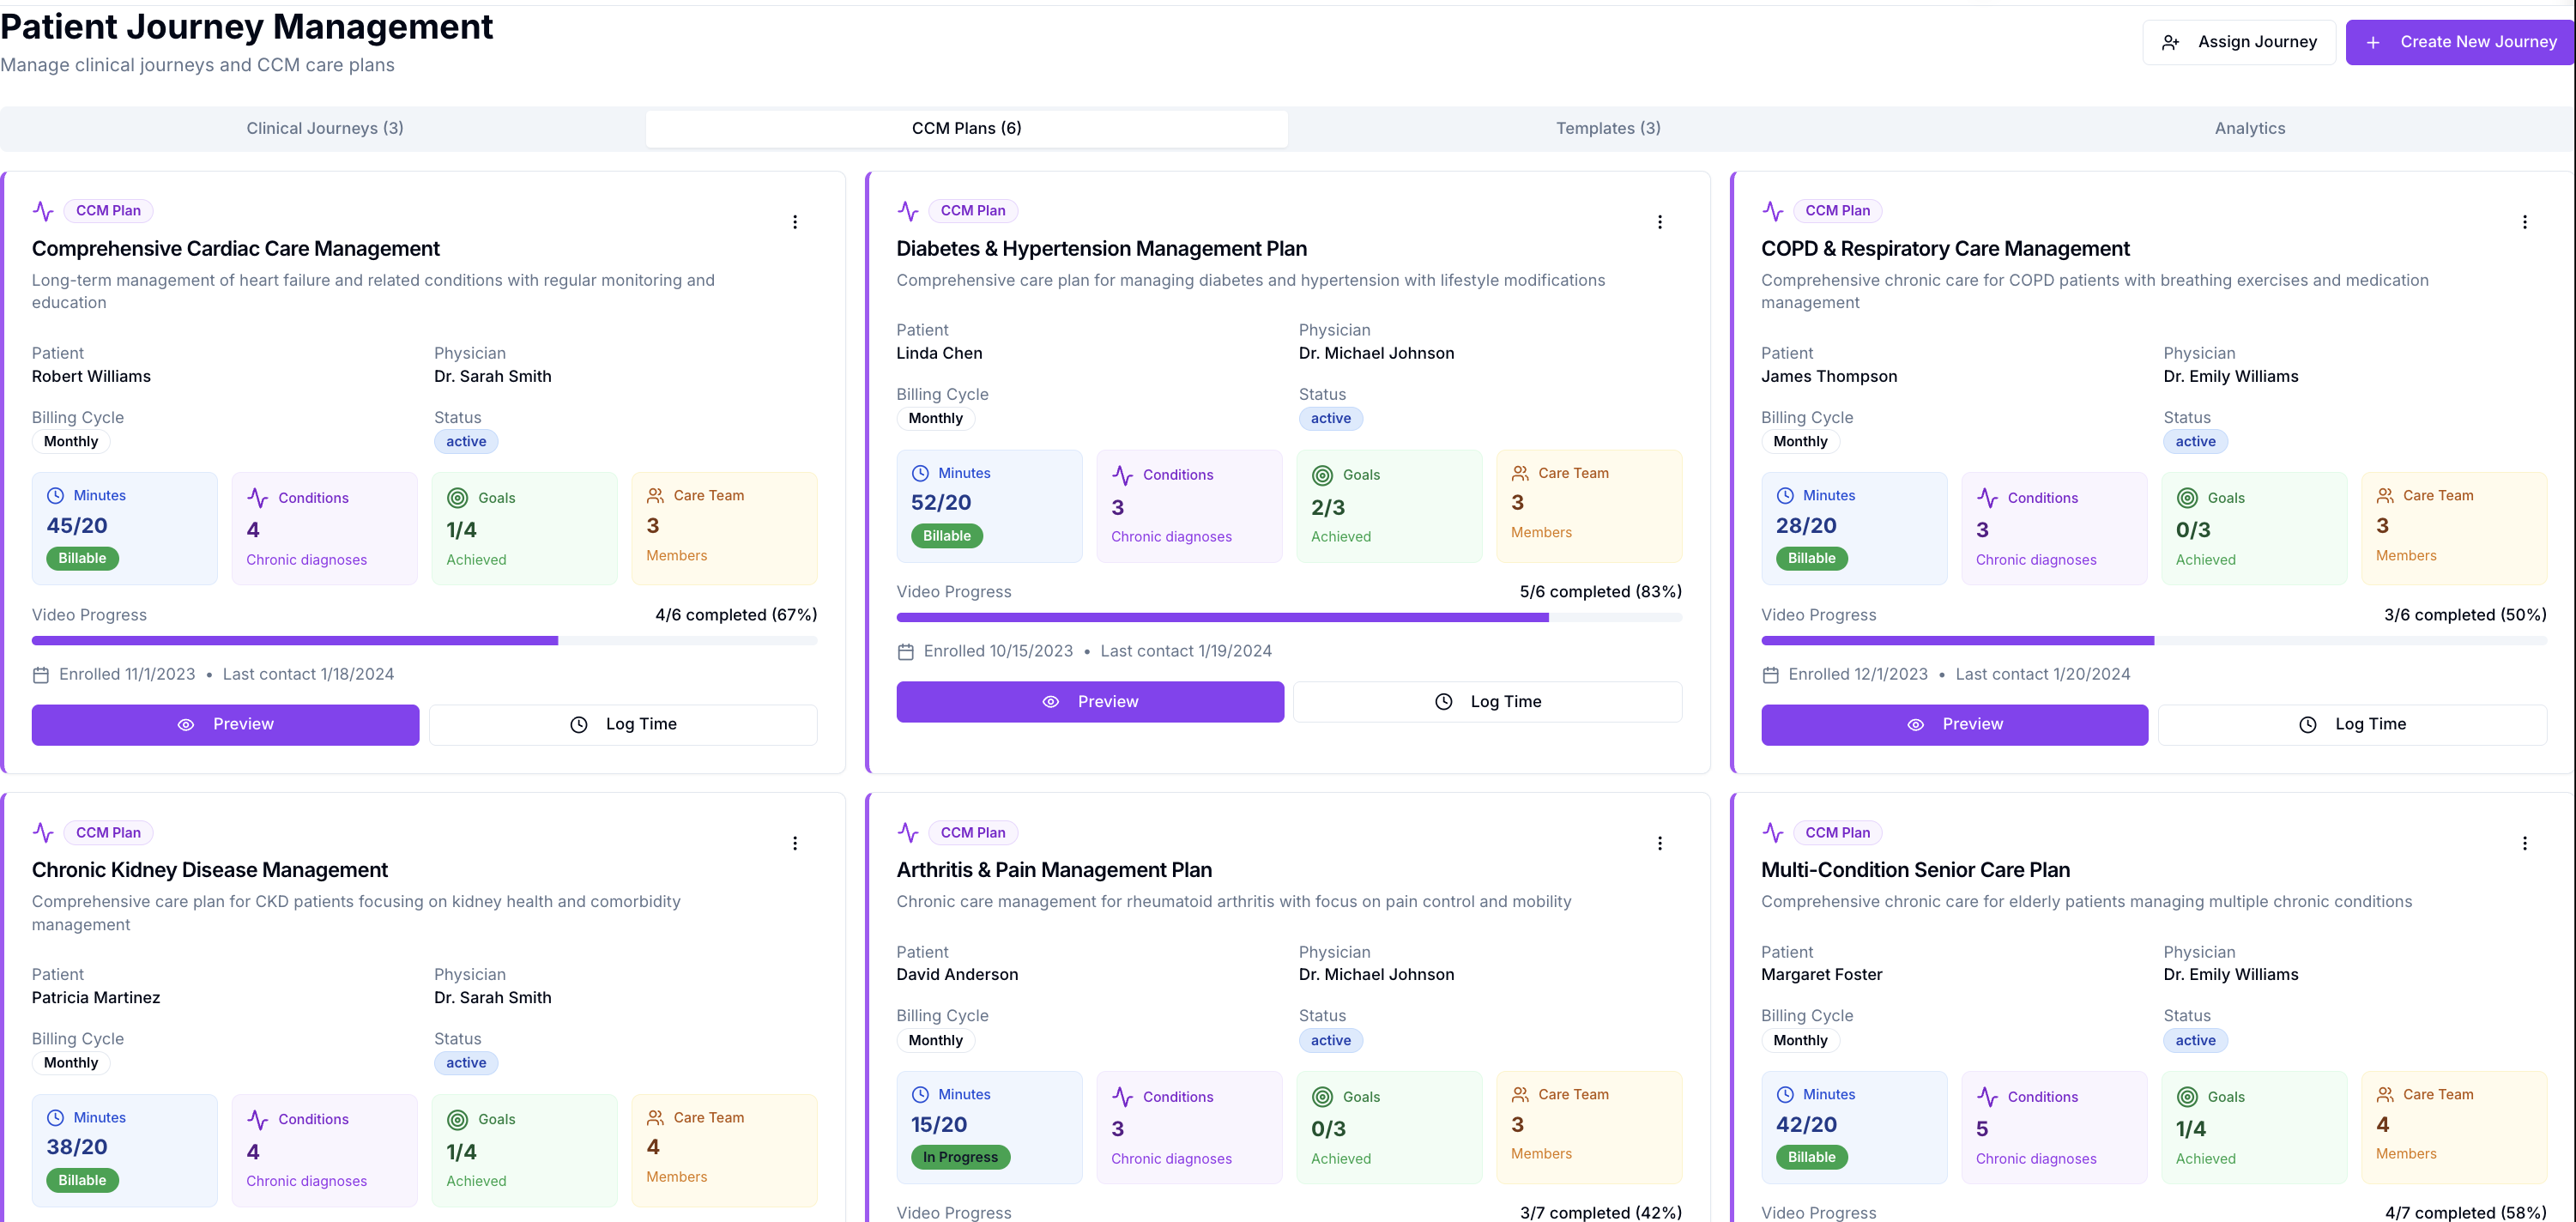Open the Arthritis & Pain Management Plan title
This screenshot has width=2576, height=1222.
pos(1054,870)
